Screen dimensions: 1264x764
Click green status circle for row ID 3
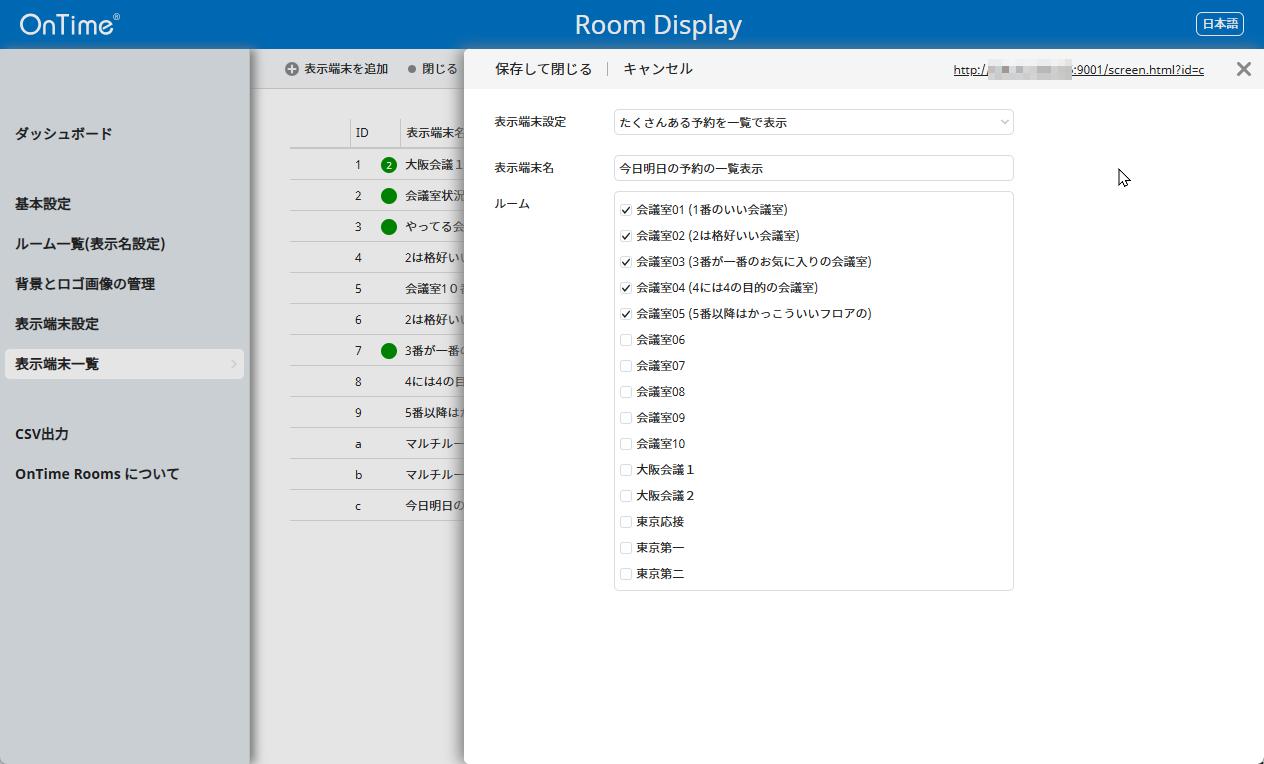(389, 227)
